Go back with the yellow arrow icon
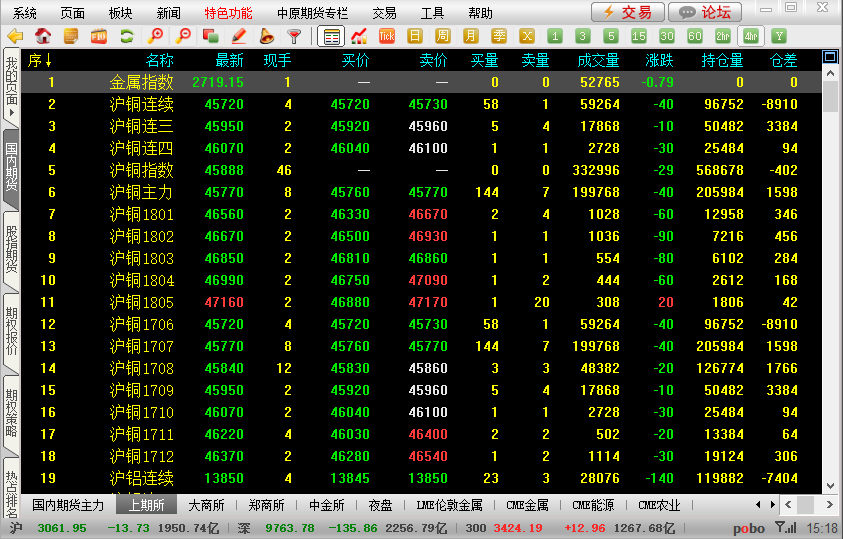 (15, 37)
